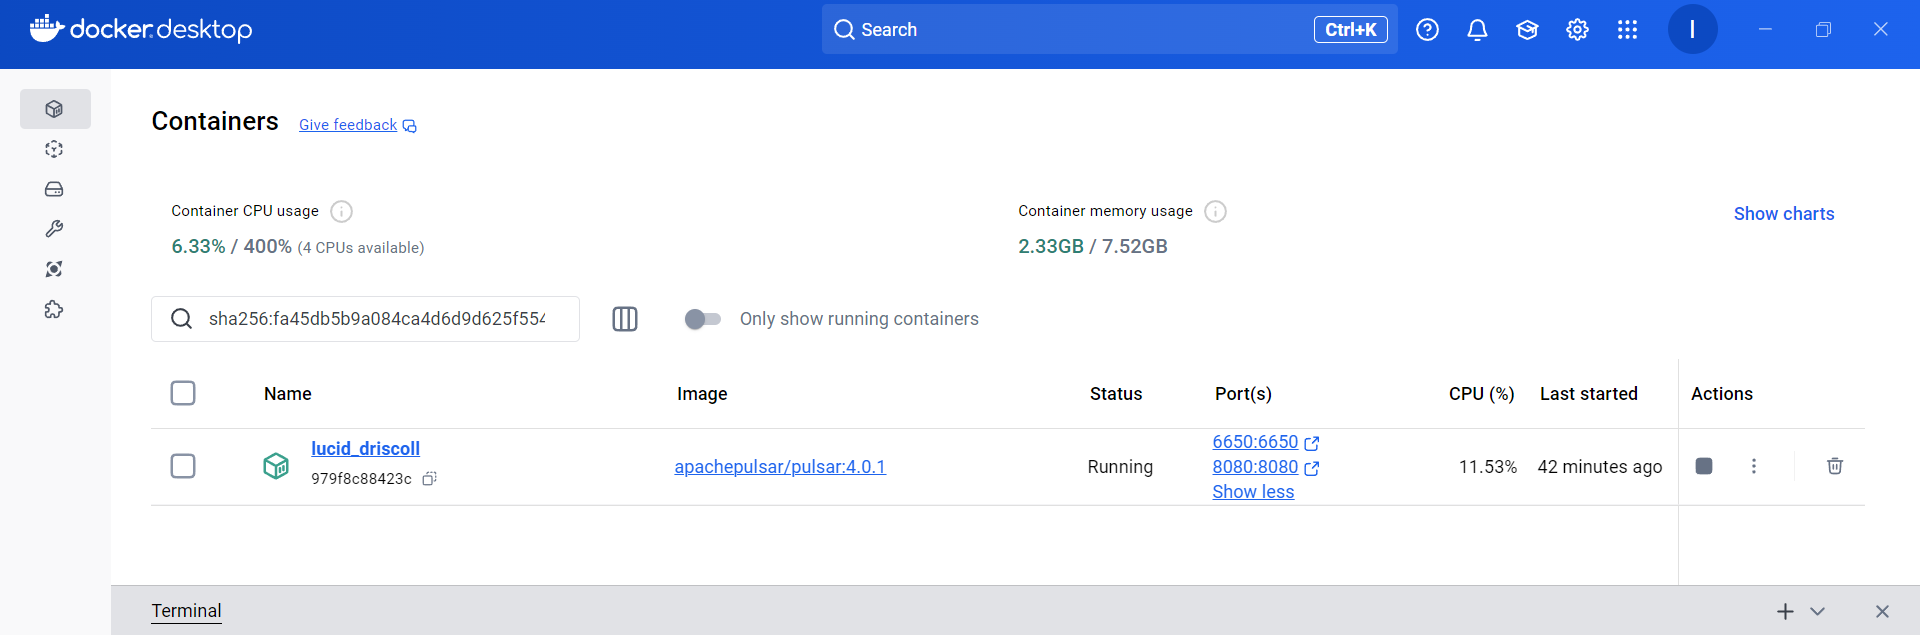Click the Ctrl+K shortcut badge
This screenshot has height=635, width=1920.
pos(1350,30)
